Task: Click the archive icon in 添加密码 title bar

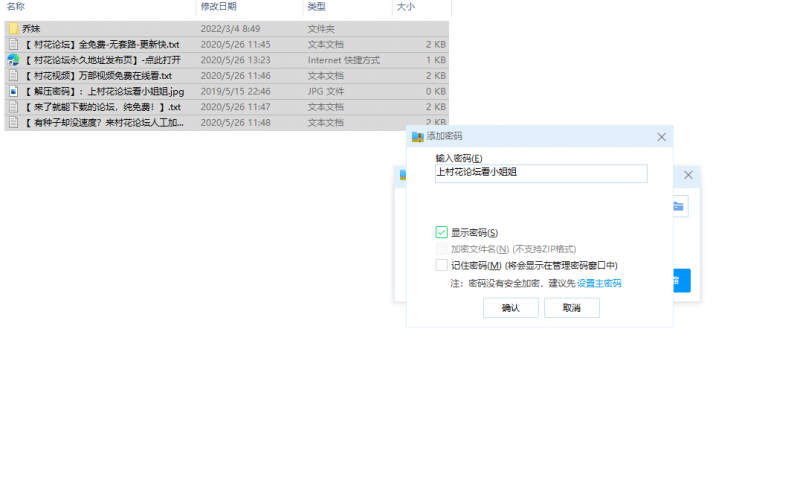Action: (x=418, y=136)
